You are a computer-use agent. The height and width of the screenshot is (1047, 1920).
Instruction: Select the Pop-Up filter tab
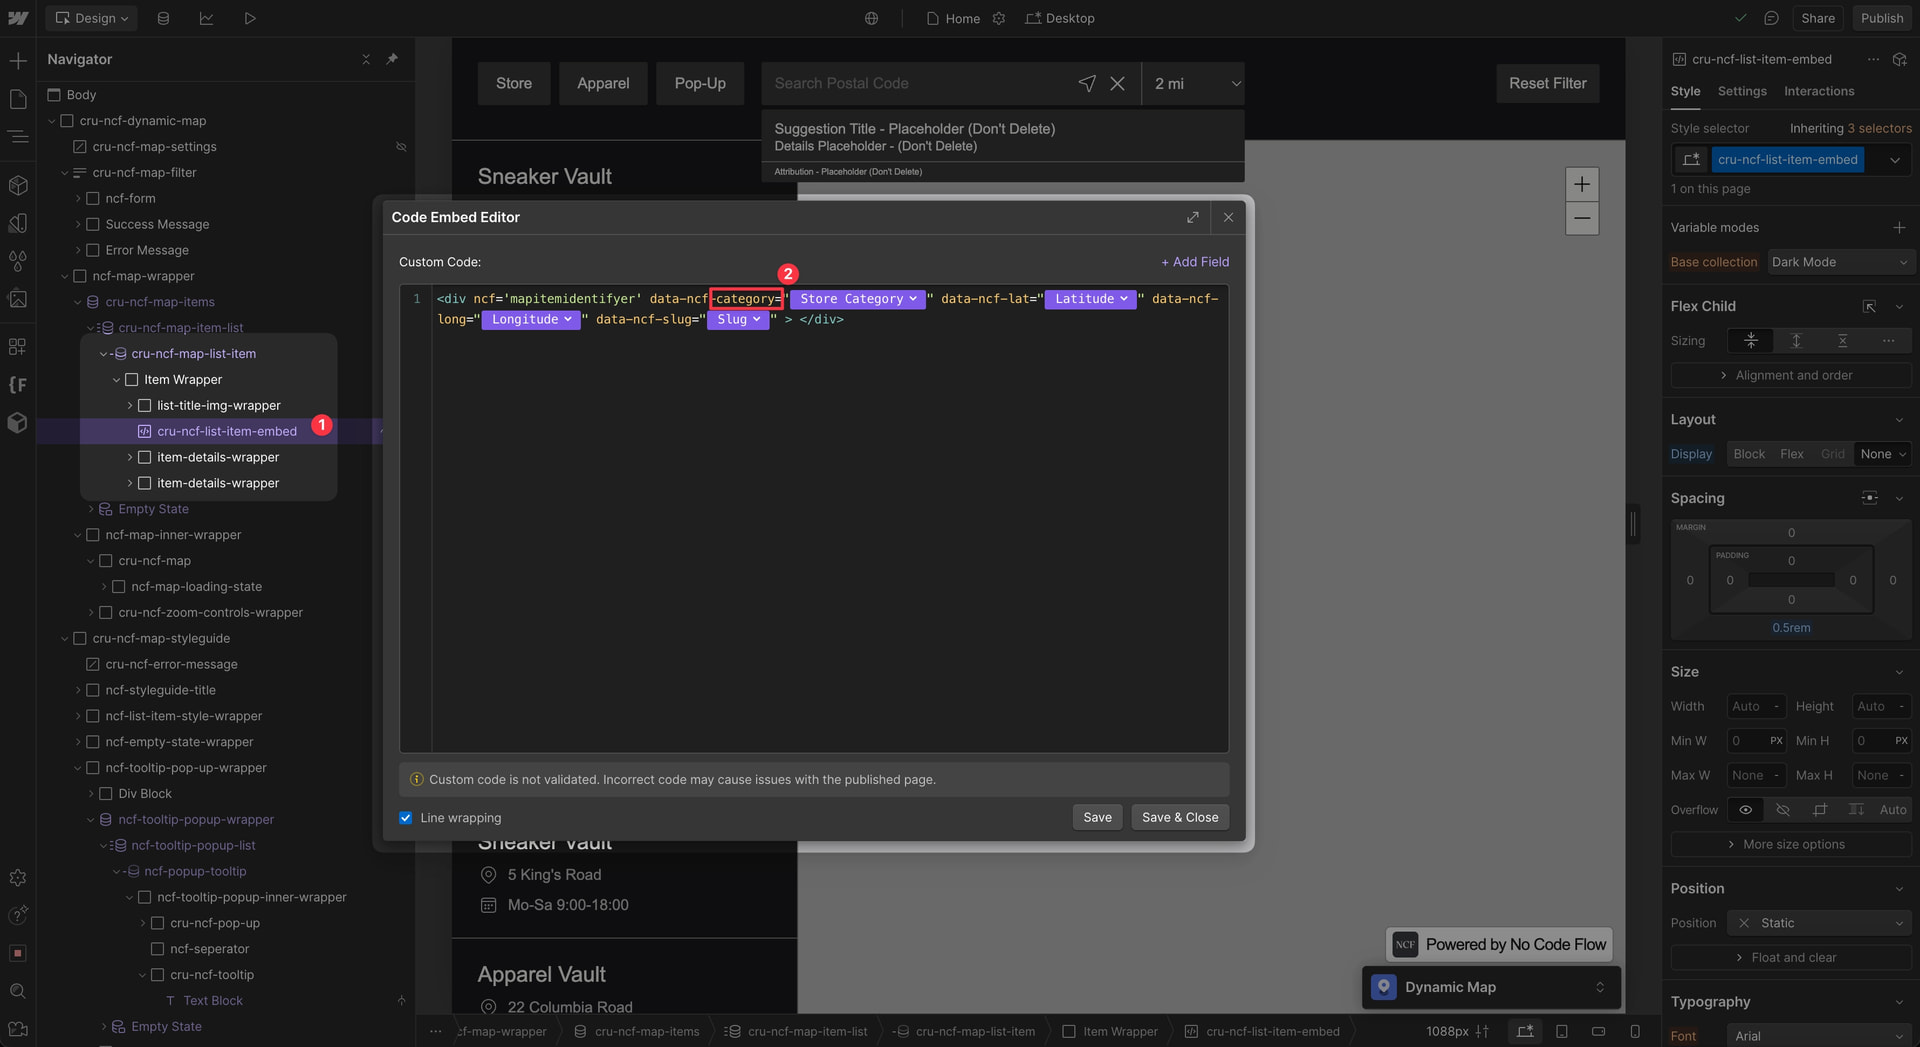tap(700, 84)
